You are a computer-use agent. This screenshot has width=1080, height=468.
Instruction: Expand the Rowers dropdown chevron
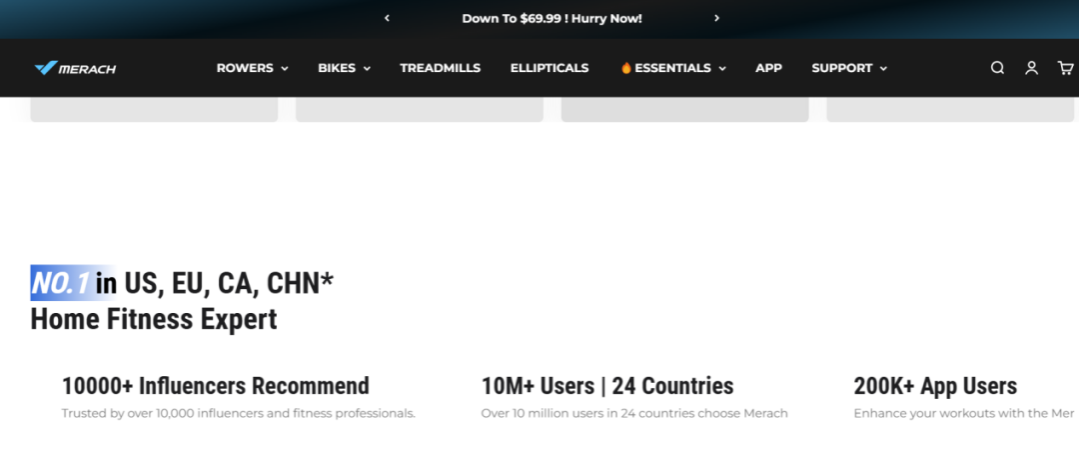284,68
